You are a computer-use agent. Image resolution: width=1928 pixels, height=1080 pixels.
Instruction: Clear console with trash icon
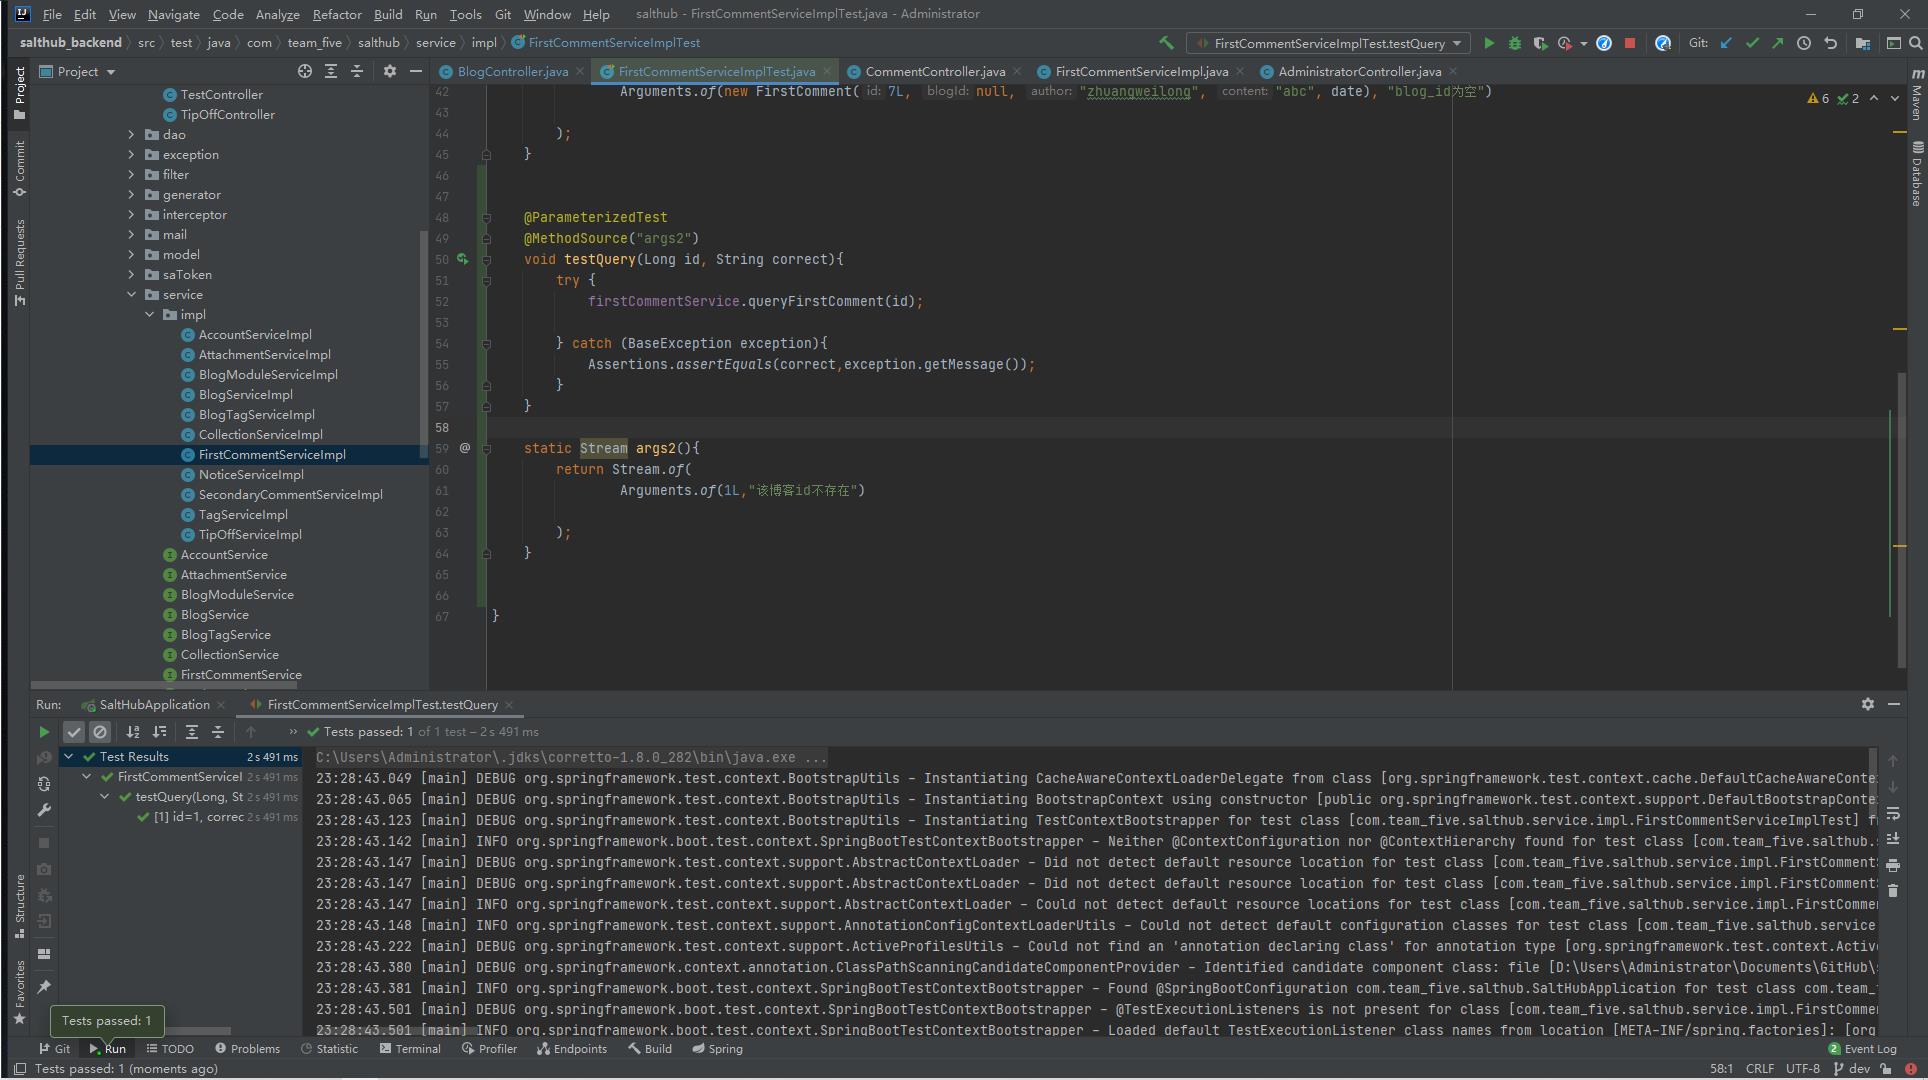click(x=1892, y=890)
